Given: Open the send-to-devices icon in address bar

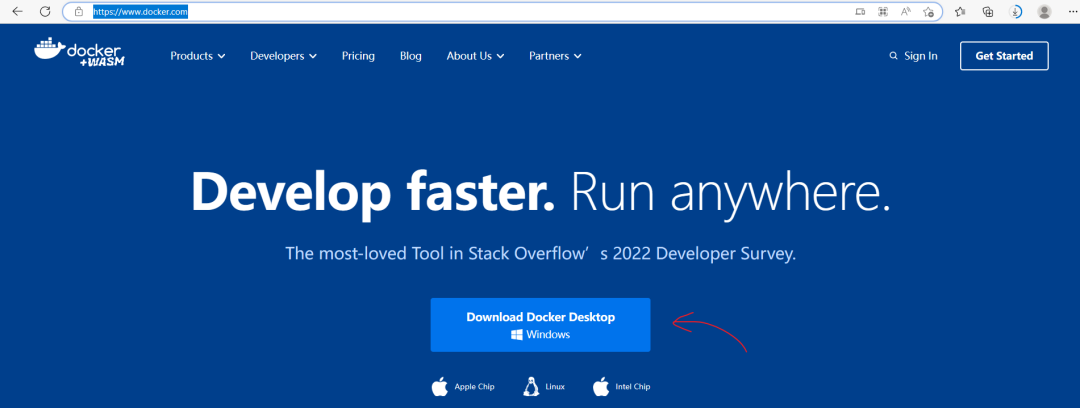Looking at the screenshot, I should coord(860,12).
